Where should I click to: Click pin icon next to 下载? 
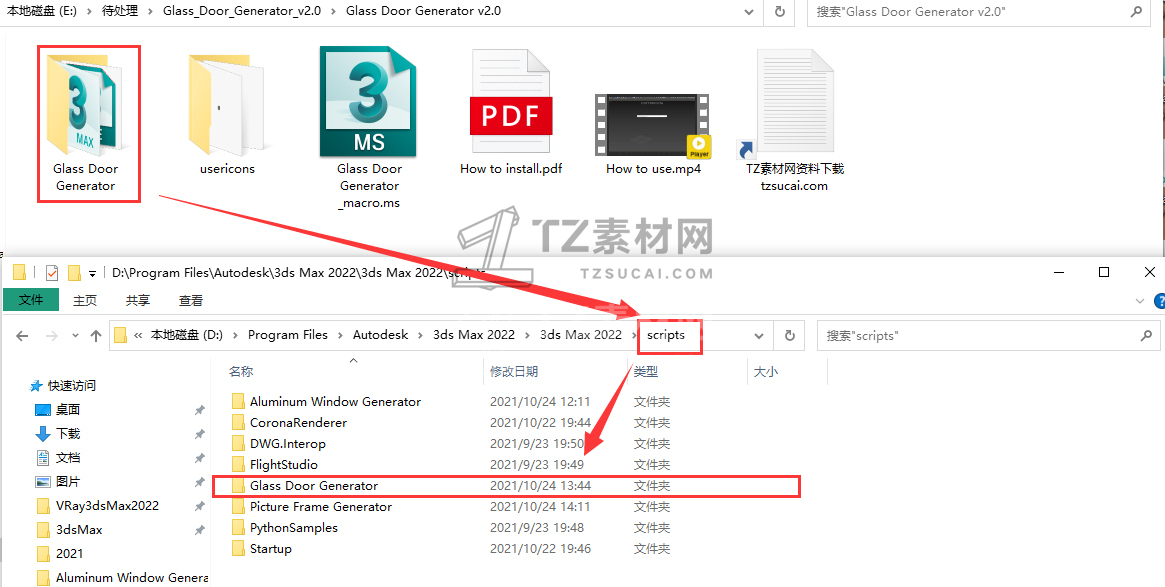[199, 434]
